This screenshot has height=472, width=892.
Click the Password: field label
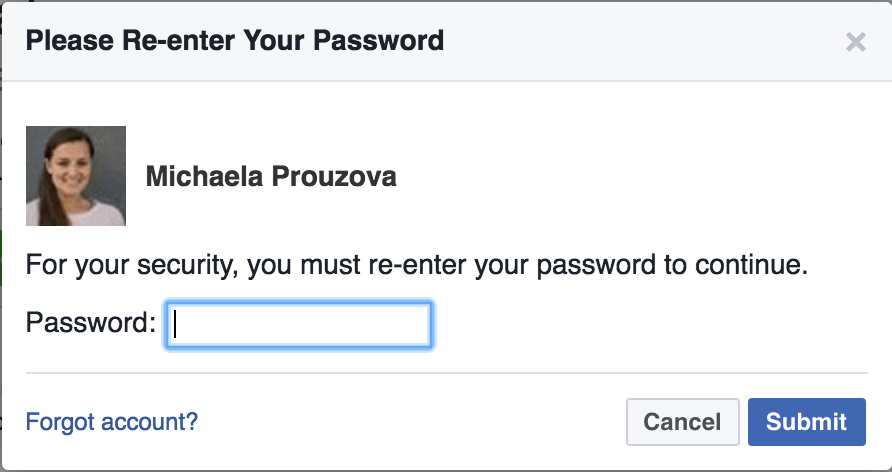click(91, 324)
